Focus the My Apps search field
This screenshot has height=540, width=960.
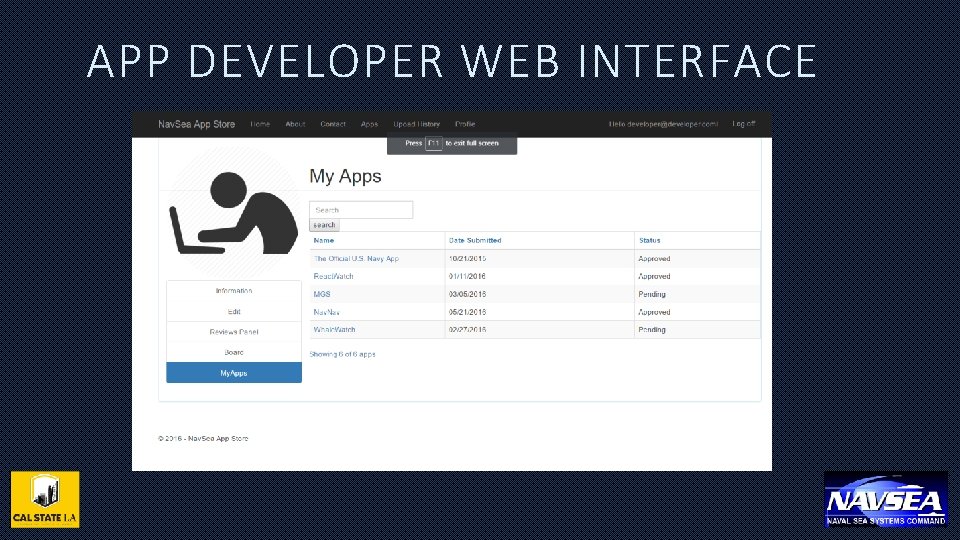pyautogui.click(x=361, y=209)
